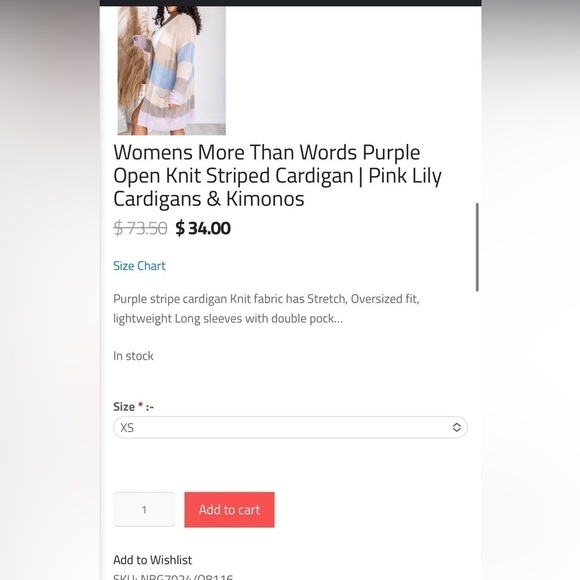Click the Size Chart link
Image resolution: width=580 pixels, height=580 pixels.
coord(139,266)
